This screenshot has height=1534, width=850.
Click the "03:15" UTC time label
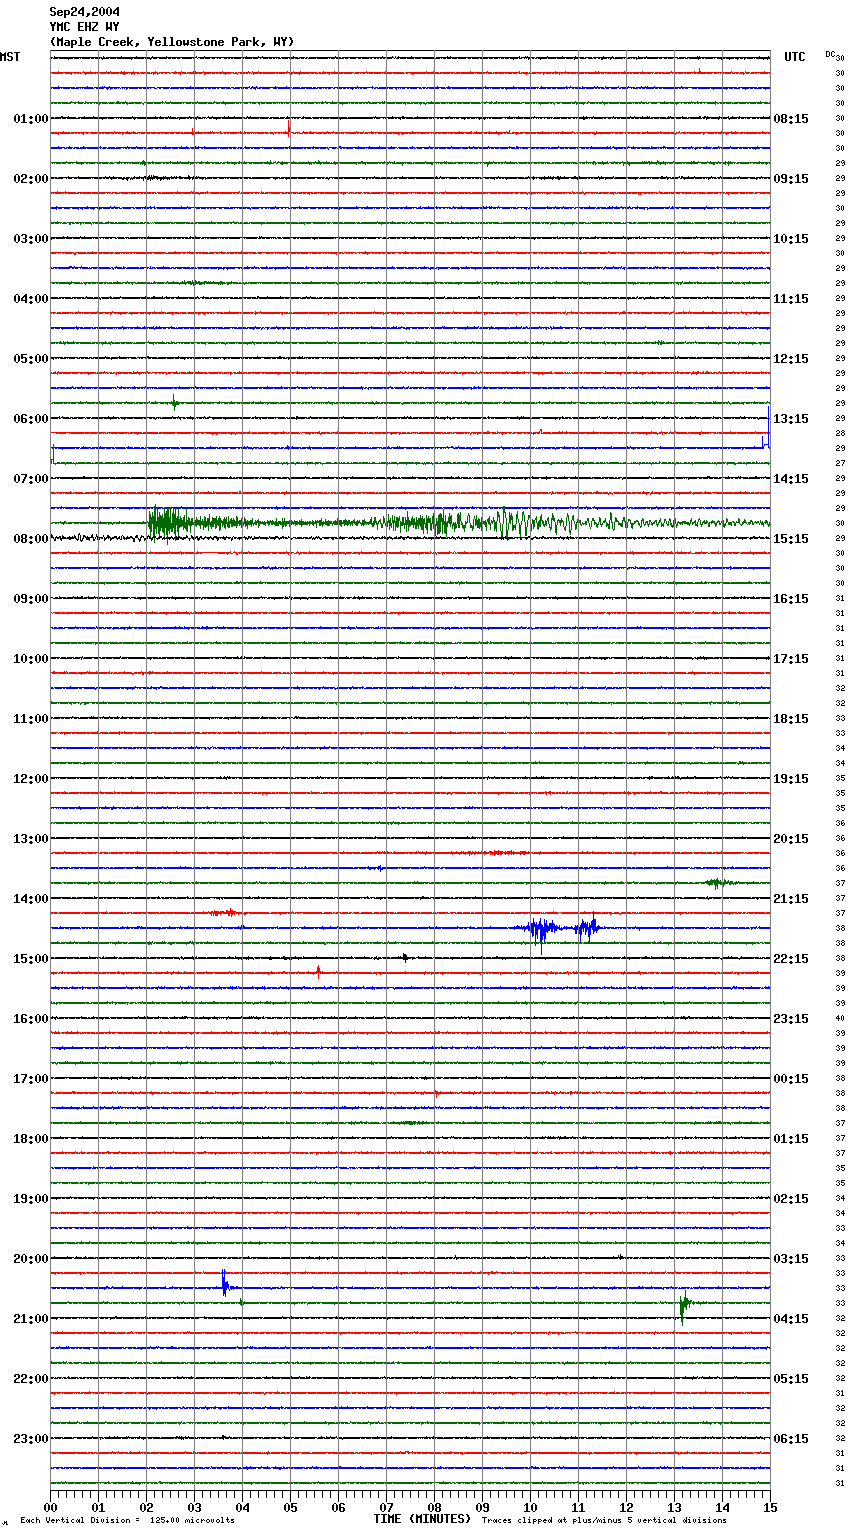click(791, 1259)
